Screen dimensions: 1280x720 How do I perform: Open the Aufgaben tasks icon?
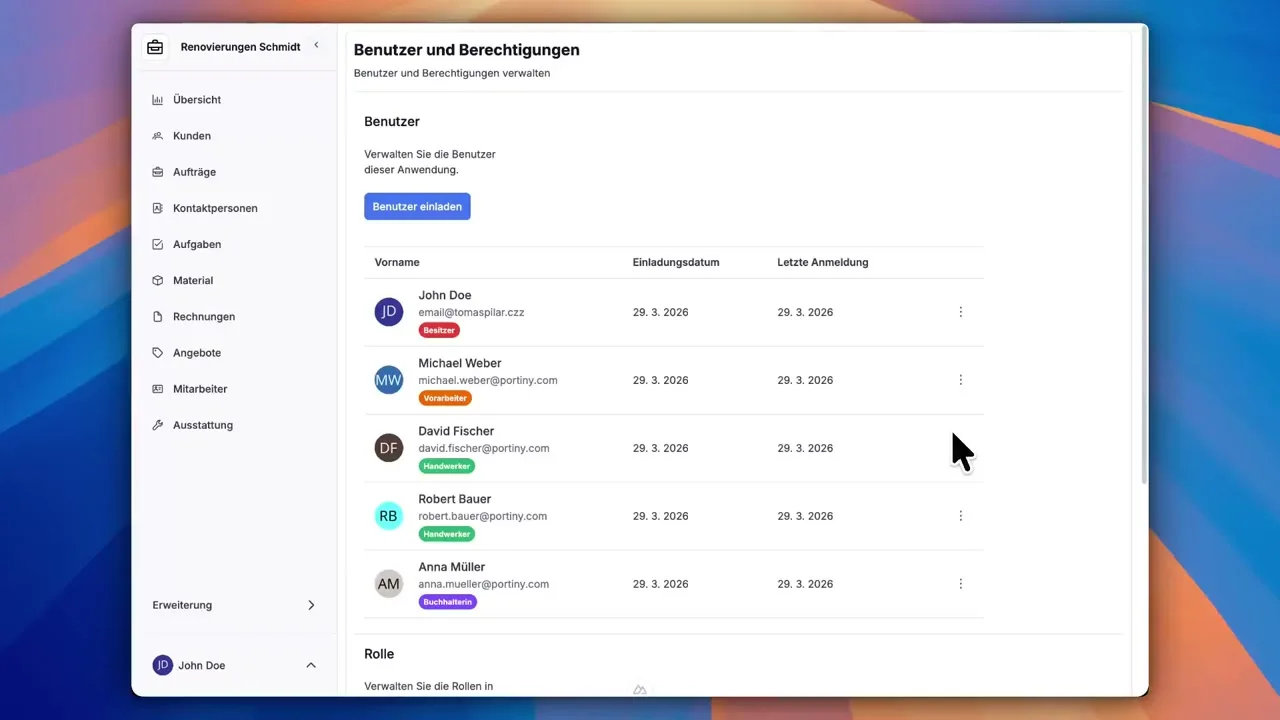coord(156,243)
